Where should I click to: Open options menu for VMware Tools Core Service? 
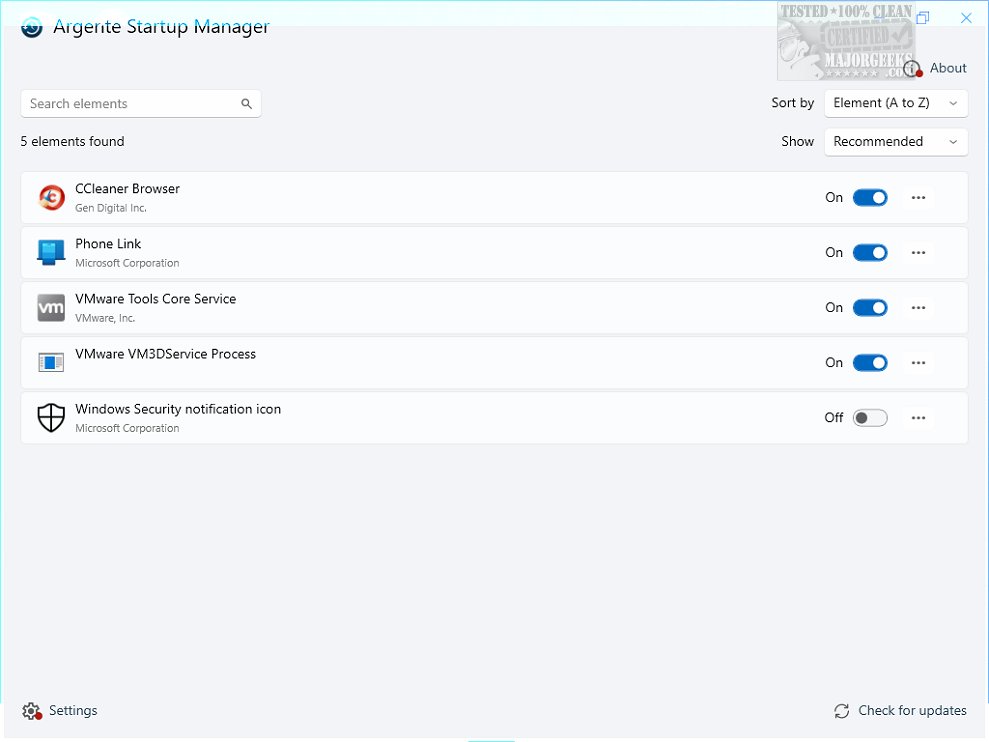[x=918, y=307]
